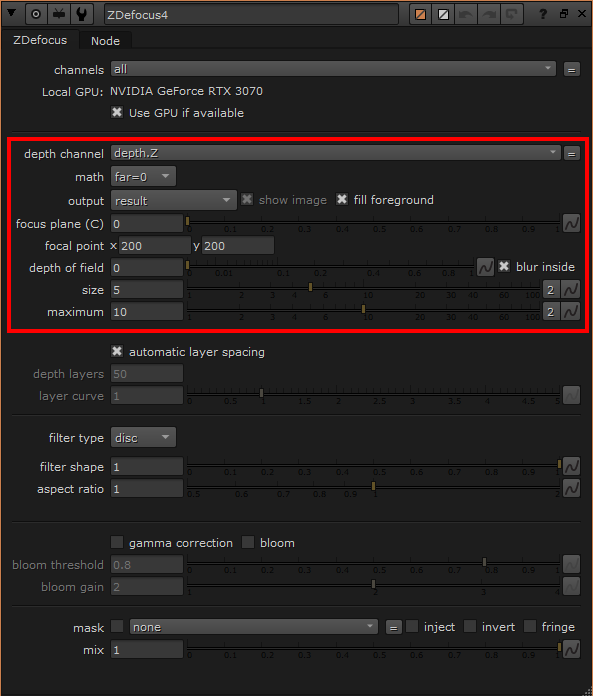The height and width of the screenshot is (696, 593).
Task: Click the wrench settings icon in header
Action: [x=82, y=14]
